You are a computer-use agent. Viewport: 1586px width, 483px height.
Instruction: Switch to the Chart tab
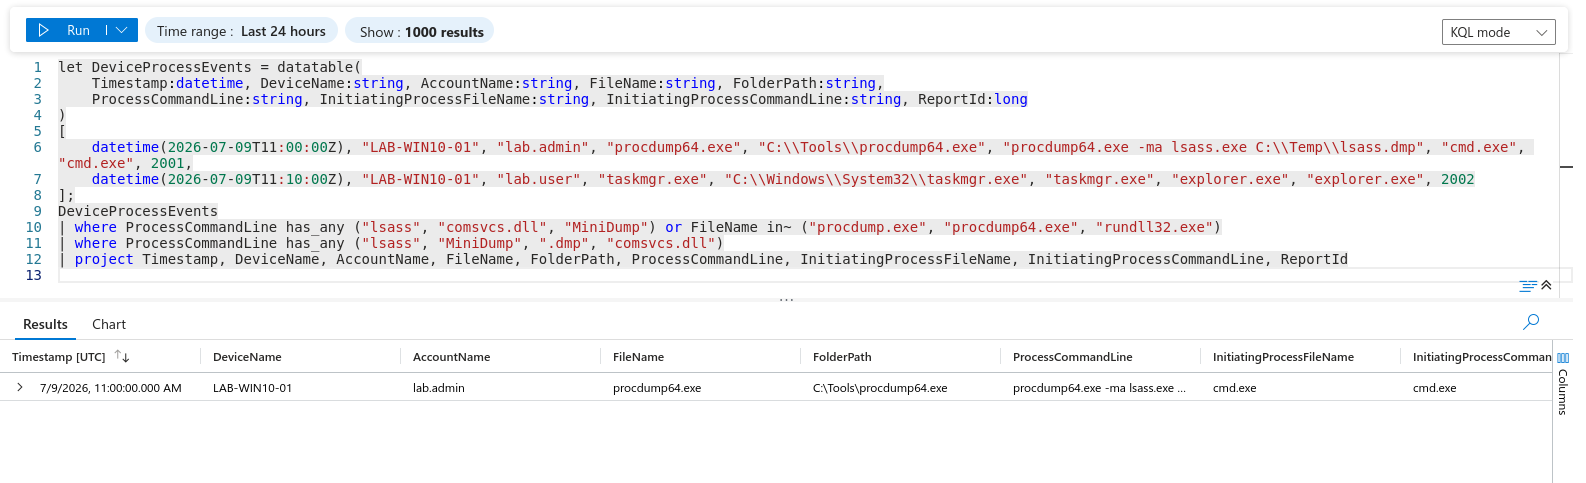click(109, 324)
